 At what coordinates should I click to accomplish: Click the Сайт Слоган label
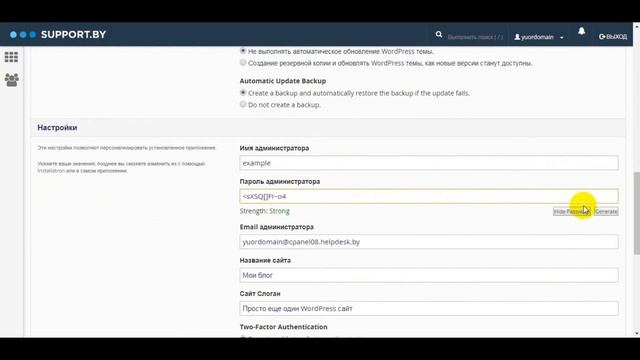[260, 293]
